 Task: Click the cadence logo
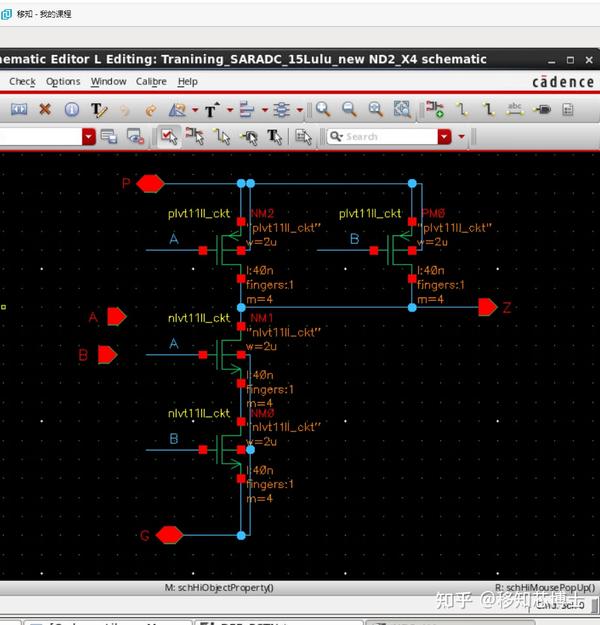[563, 82]
